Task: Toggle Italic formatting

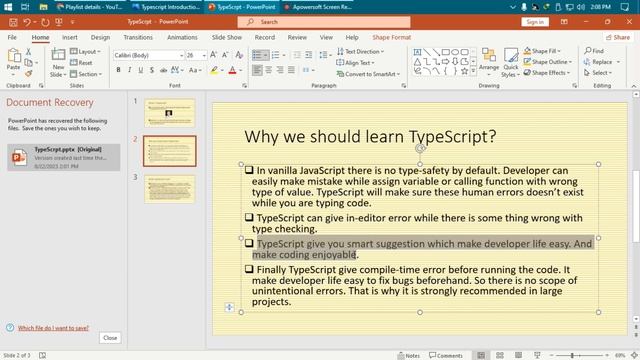Action: coord(129,70)
